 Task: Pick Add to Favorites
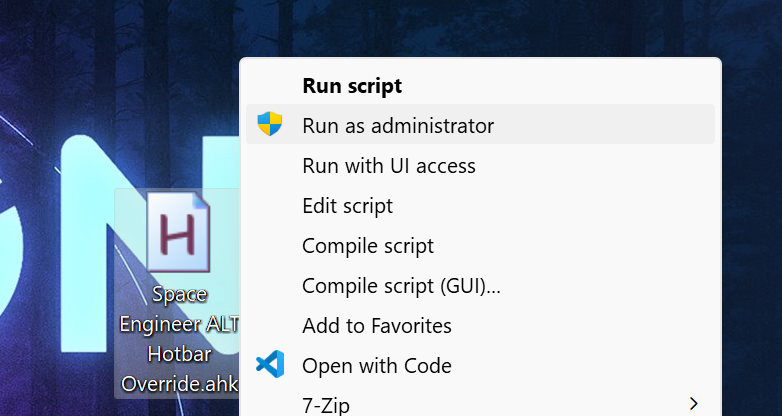(x=376, y=326)
